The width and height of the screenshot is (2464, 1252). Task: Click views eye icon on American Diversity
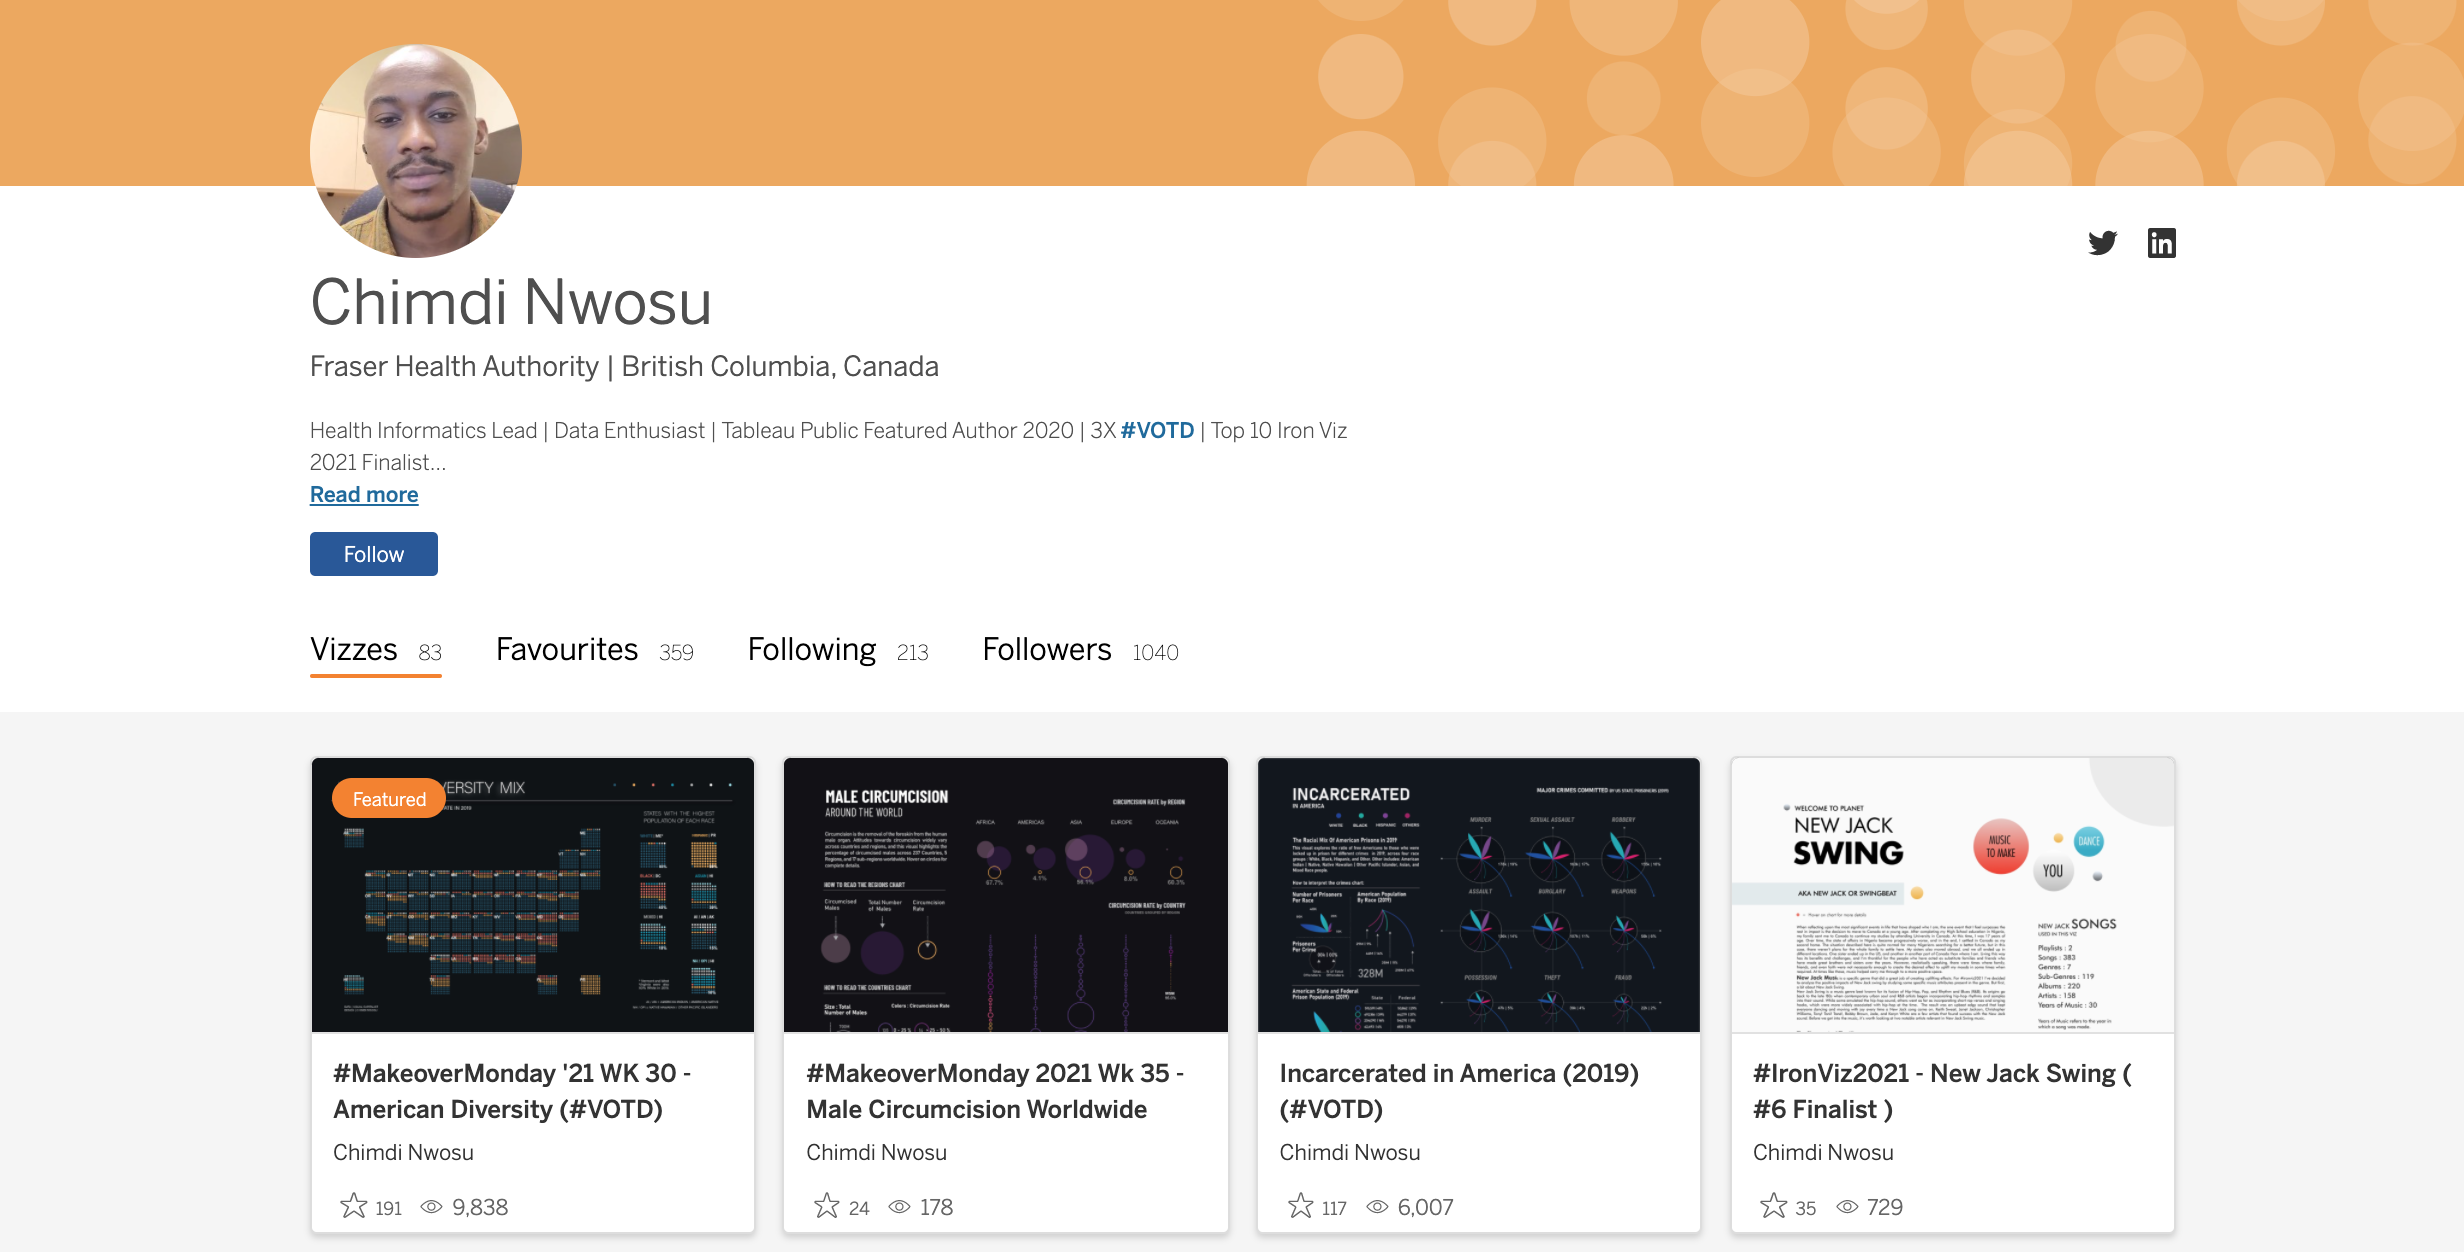coord(431,1207)
